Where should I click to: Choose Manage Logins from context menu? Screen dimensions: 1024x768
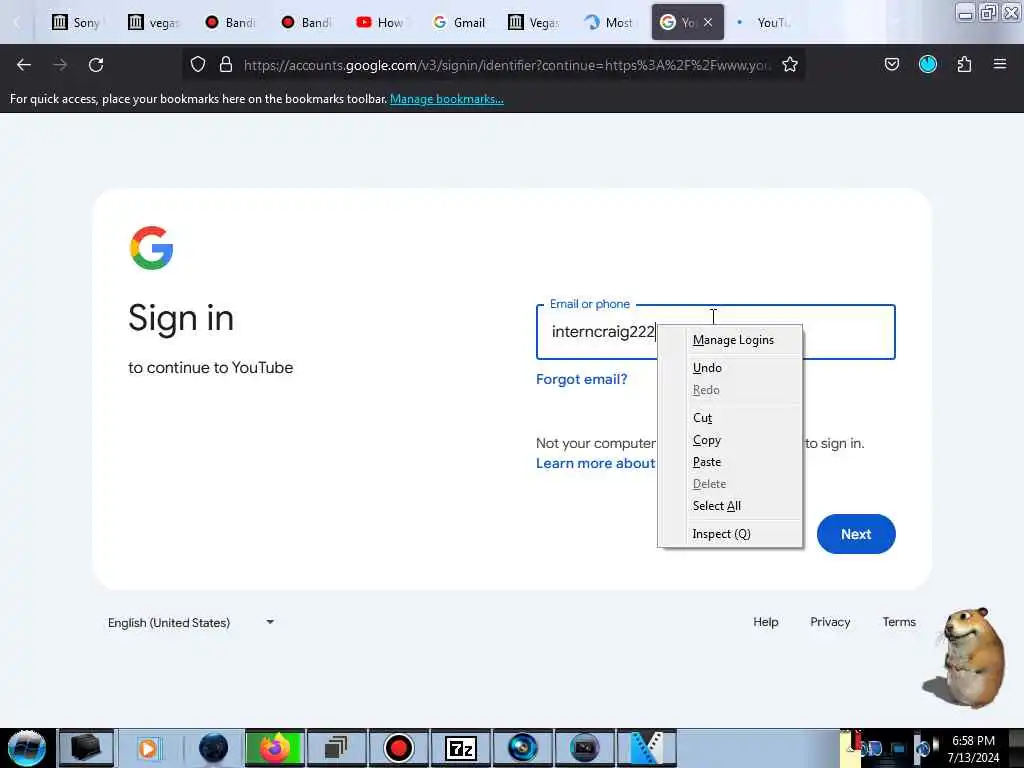pos(731,340)
